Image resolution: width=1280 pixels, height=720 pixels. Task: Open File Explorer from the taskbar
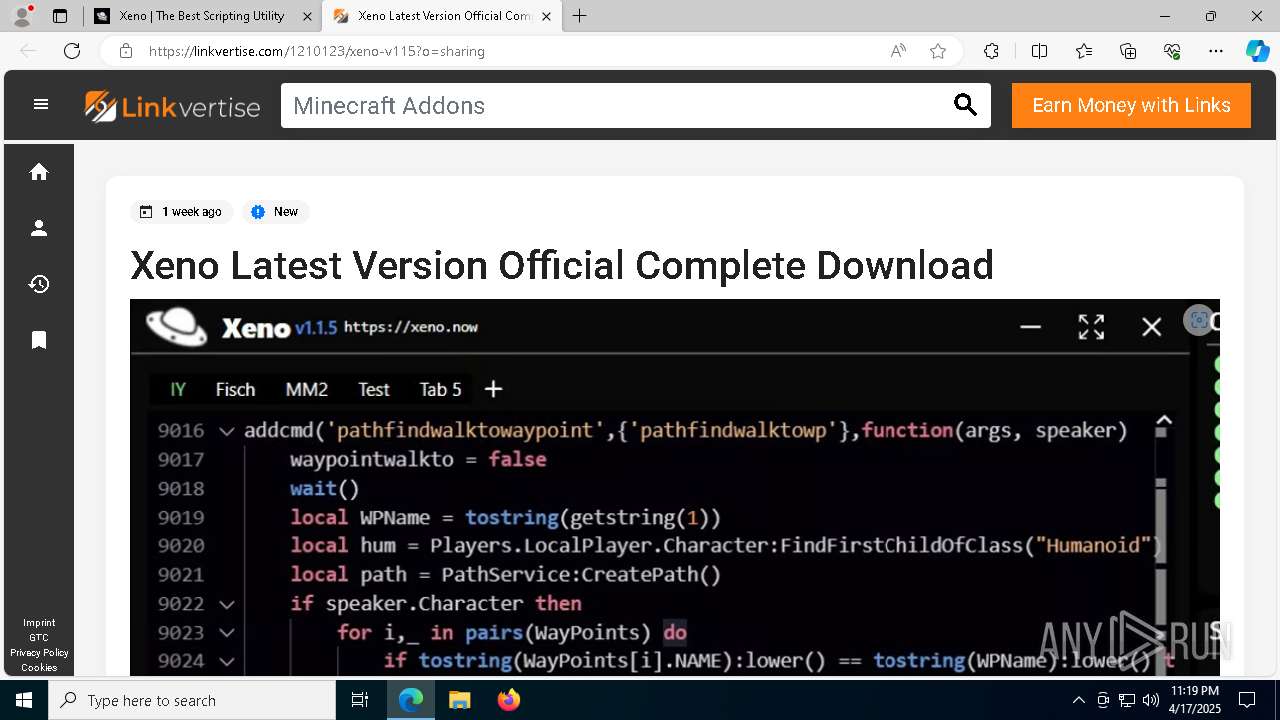point(459,700)
